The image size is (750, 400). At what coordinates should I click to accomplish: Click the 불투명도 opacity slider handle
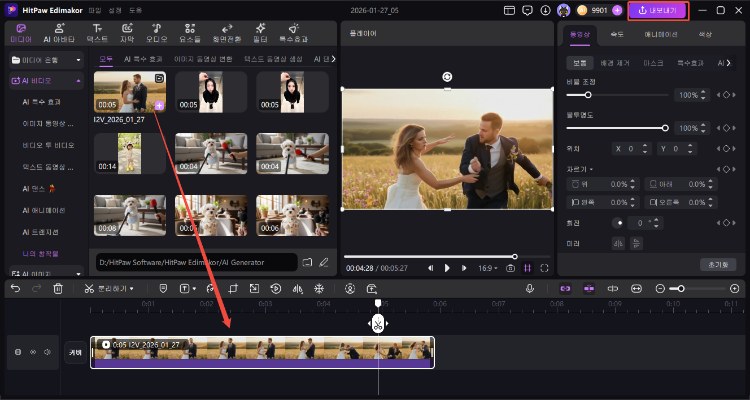pyautogui.click(x=665, y=127)
